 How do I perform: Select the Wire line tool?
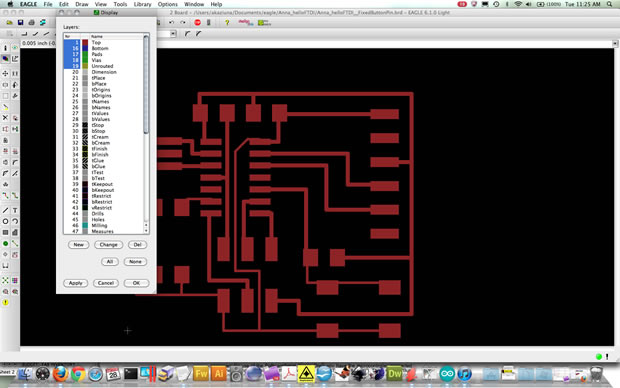(x=5, y=210)
